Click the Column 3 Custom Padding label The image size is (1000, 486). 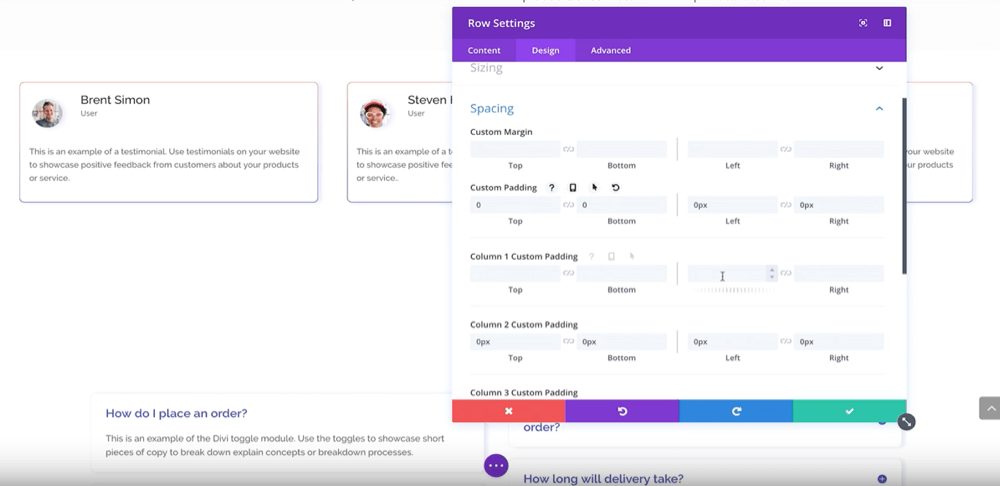click(524, 392)
